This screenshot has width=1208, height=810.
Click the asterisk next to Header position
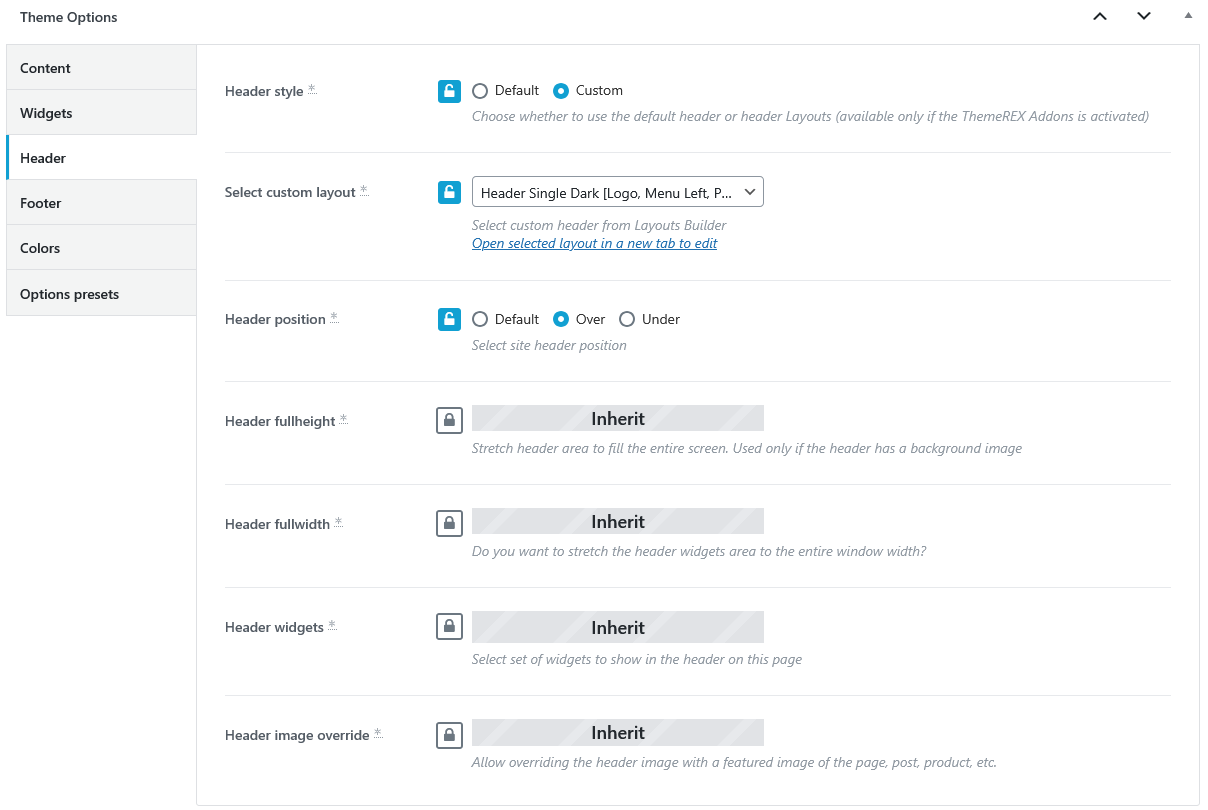(334, 317)
